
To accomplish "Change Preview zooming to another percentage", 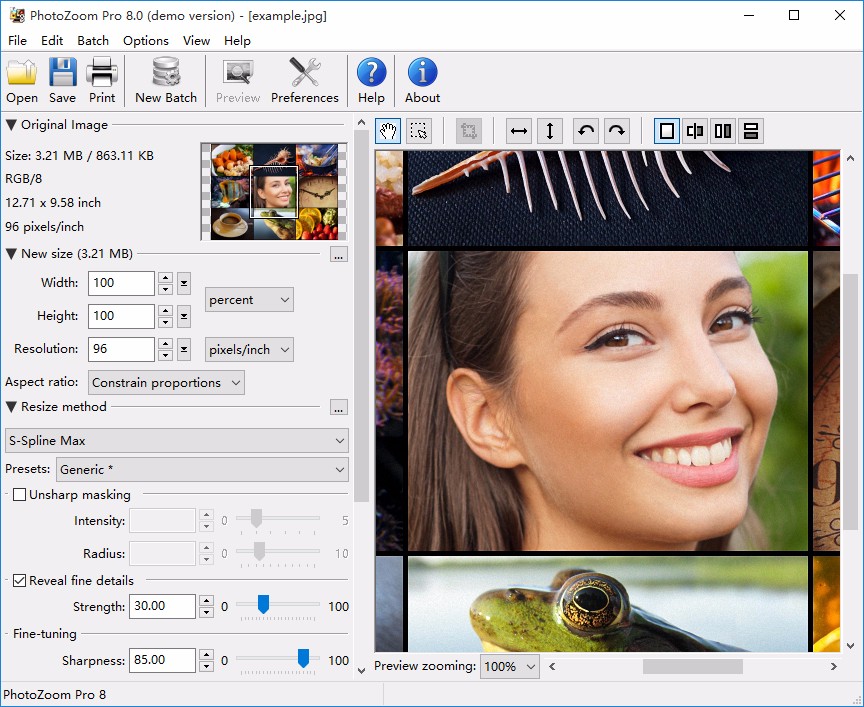I will pyautogui.click(x=509, y=666).
